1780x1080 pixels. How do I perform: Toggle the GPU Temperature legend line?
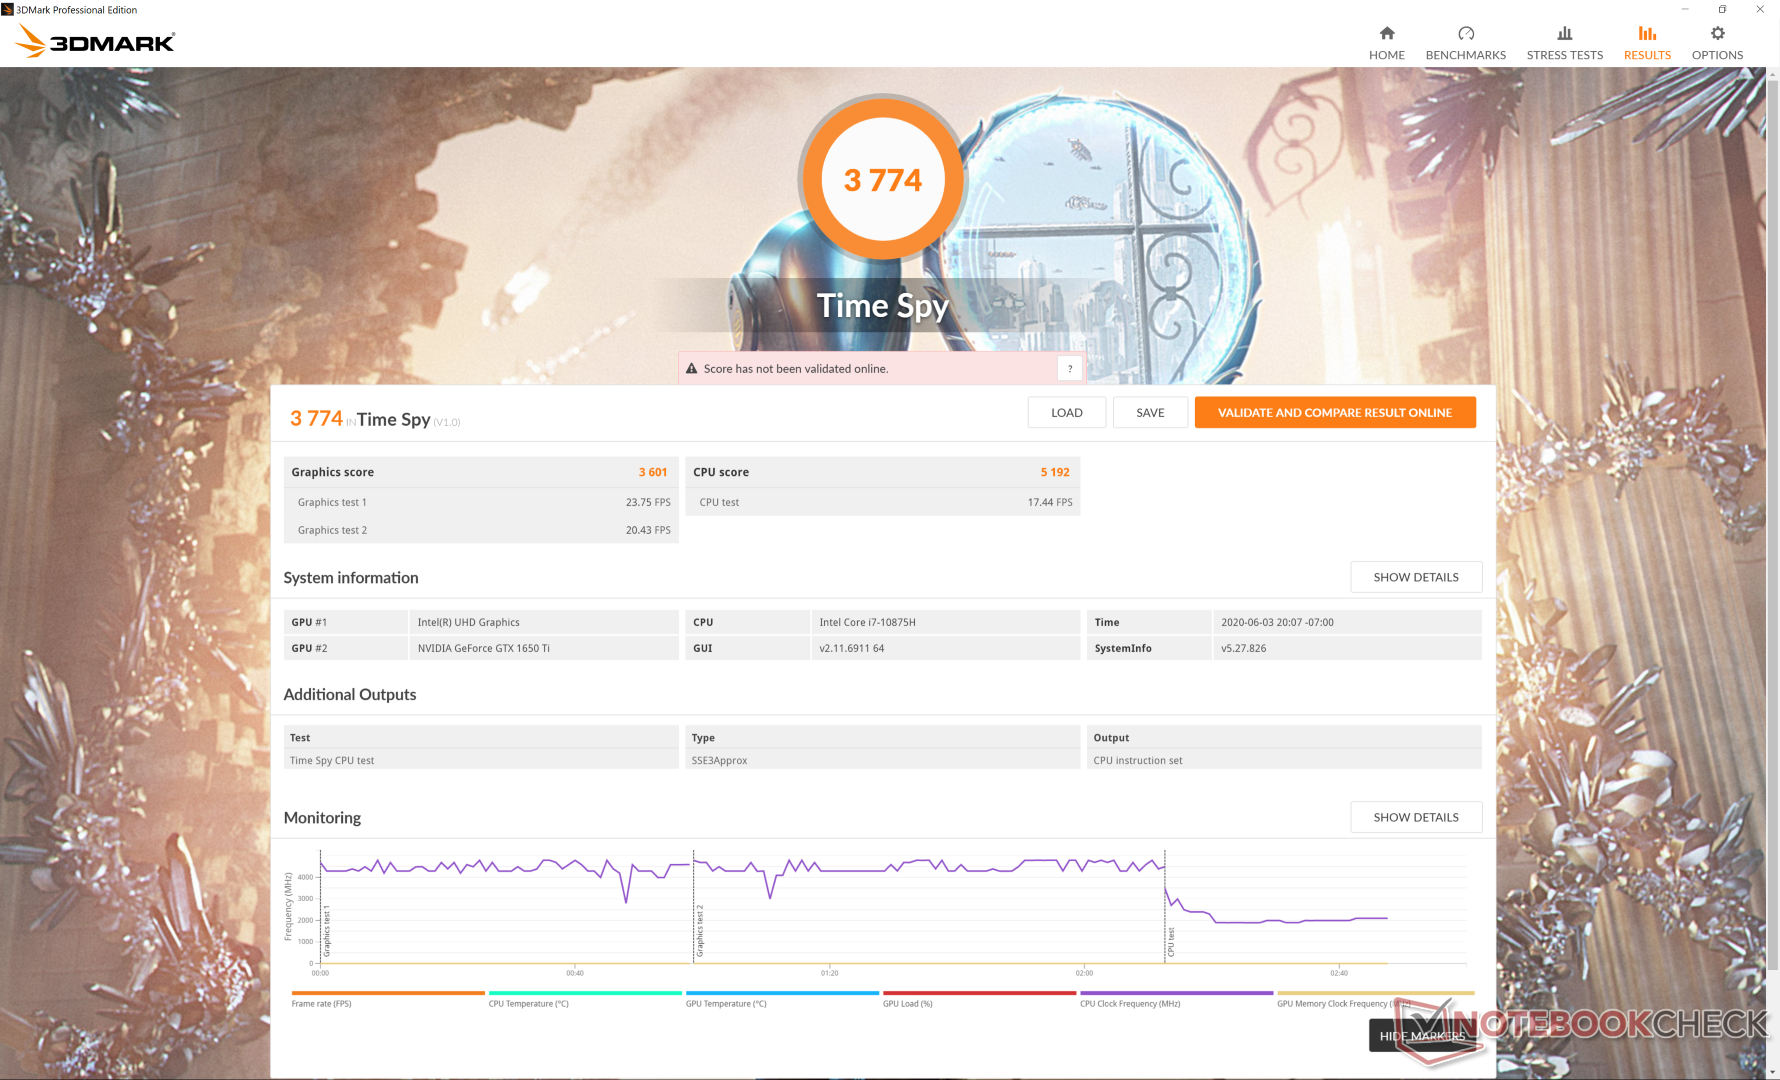782,999
